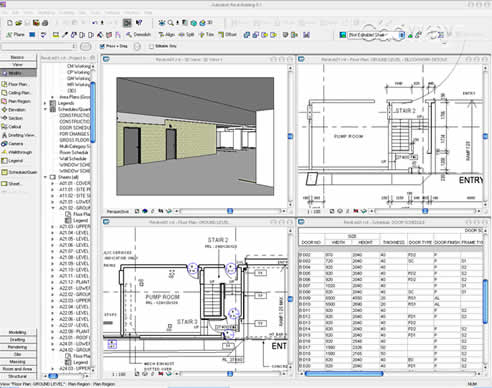492x388 pixels.
Task: Expand sheet A11.01 - SITE in browser
Action: (x=52, y=189)
